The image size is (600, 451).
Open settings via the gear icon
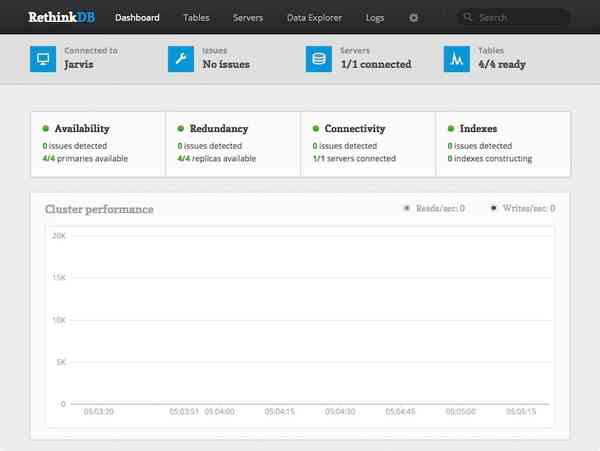(413, 18)
